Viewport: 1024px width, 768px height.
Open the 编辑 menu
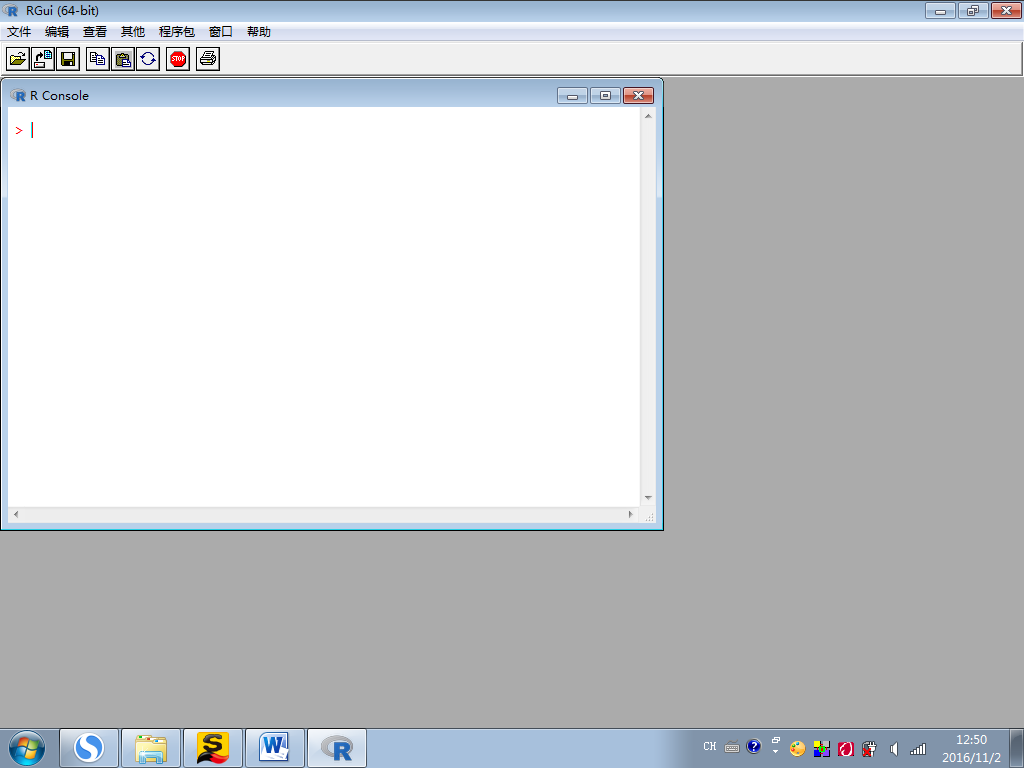57,31
